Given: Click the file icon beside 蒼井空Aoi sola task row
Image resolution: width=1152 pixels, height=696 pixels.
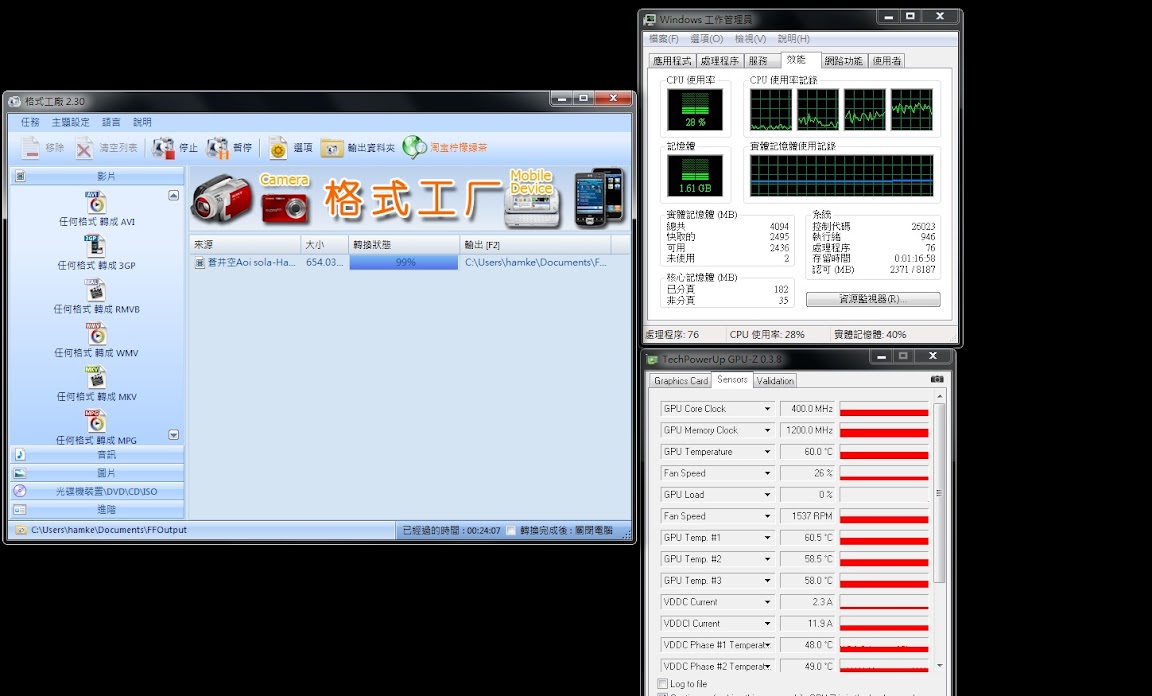Looking at the screenshot, I should (x=199, y=262).
